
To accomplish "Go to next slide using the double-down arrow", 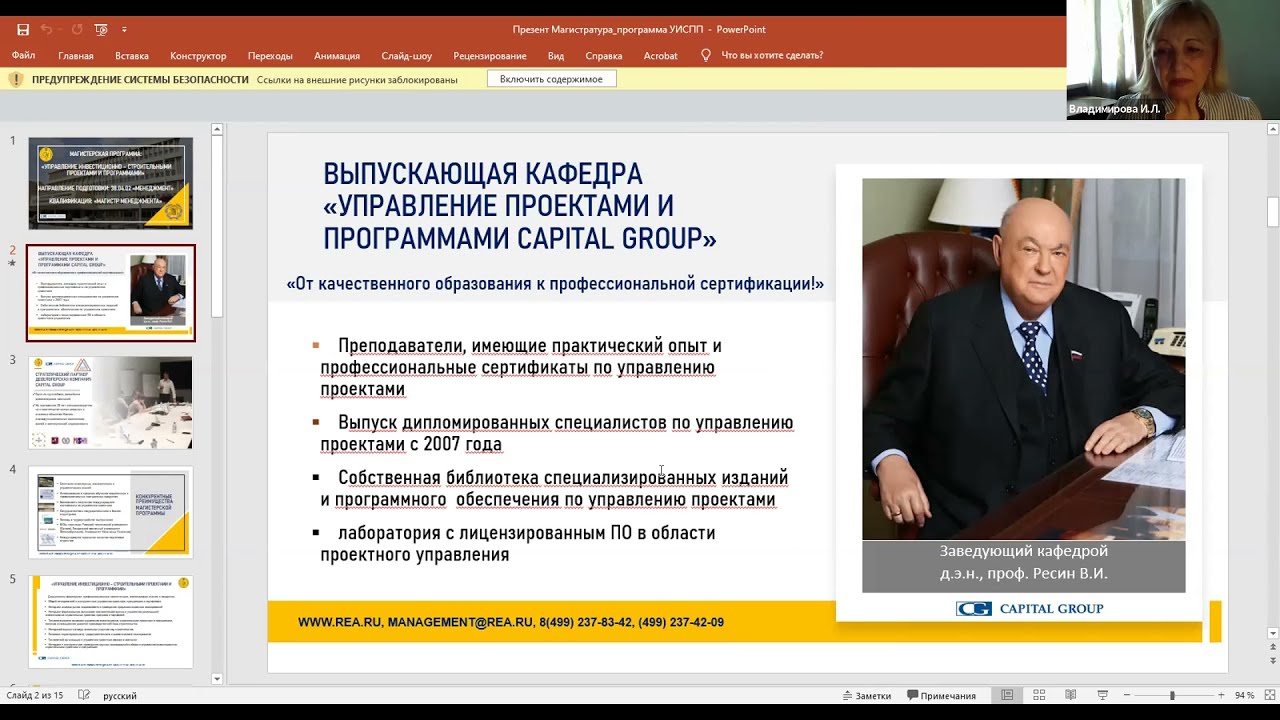I will click(1273, 661).
